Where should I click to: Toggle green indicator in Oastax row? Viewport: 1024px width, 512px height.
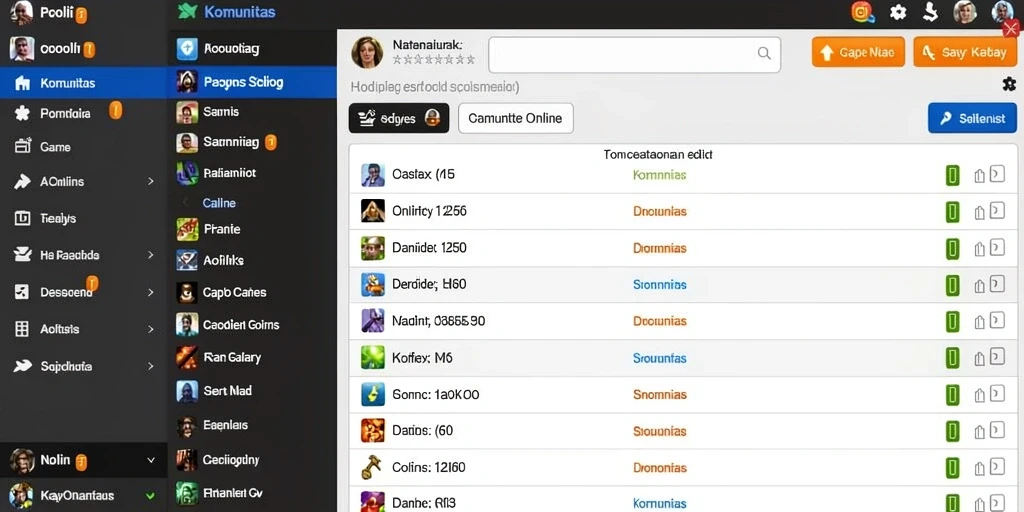click(953, 175)
